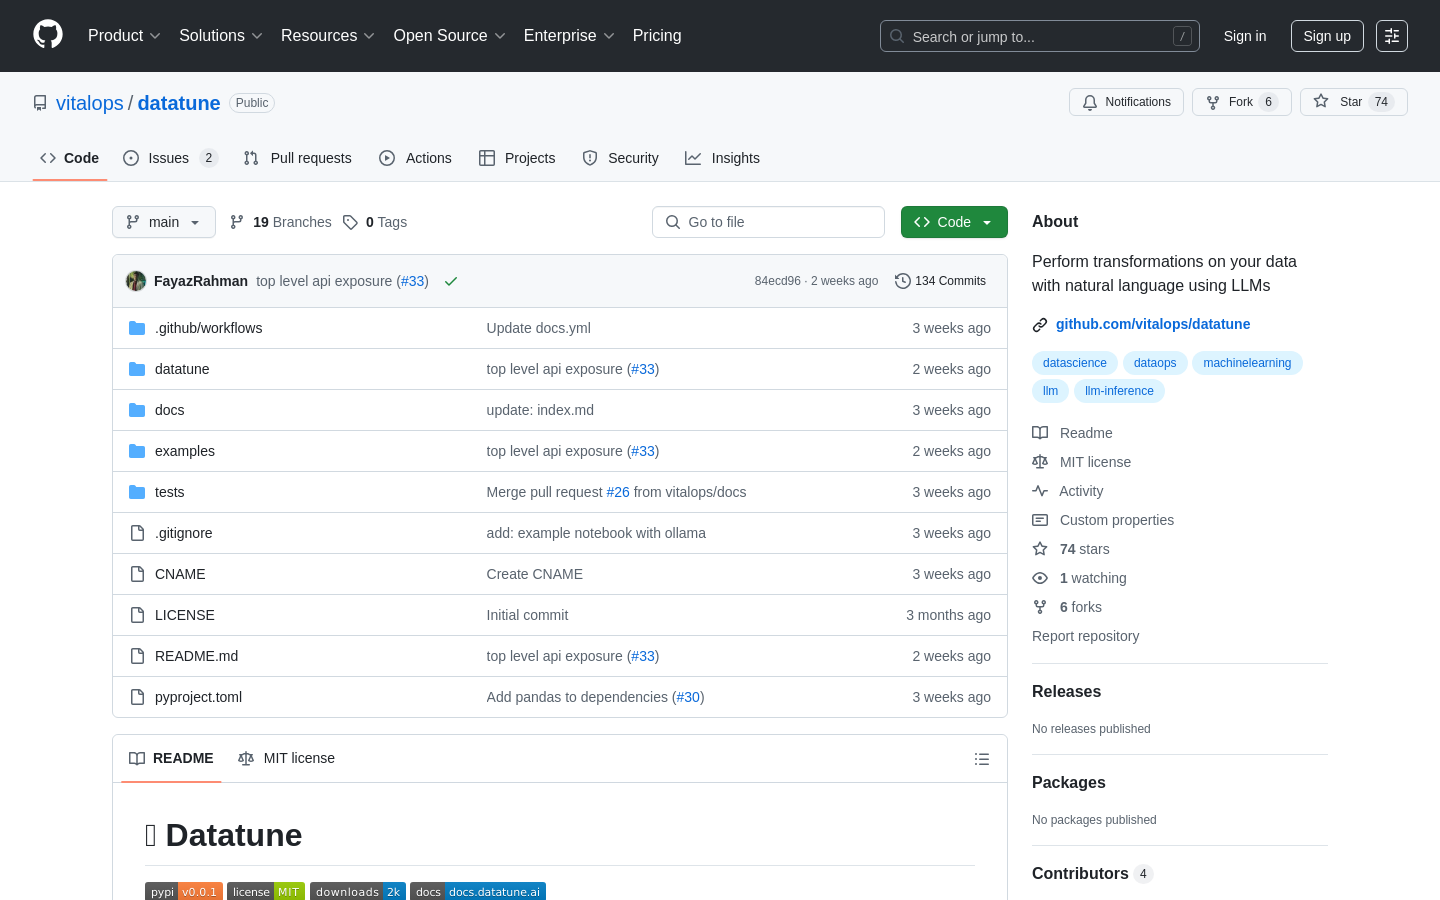Open pull request #30 link
Screen dimensions: 1440x900
coord(688,697)
